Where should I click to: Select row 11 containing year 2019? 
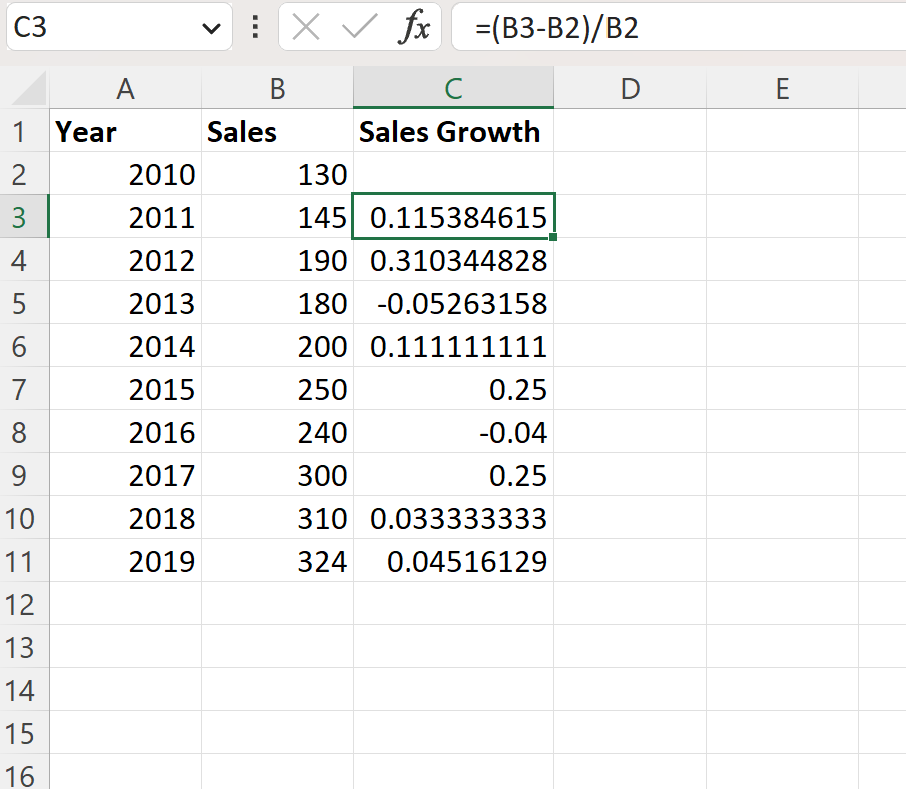coord(24,562)
